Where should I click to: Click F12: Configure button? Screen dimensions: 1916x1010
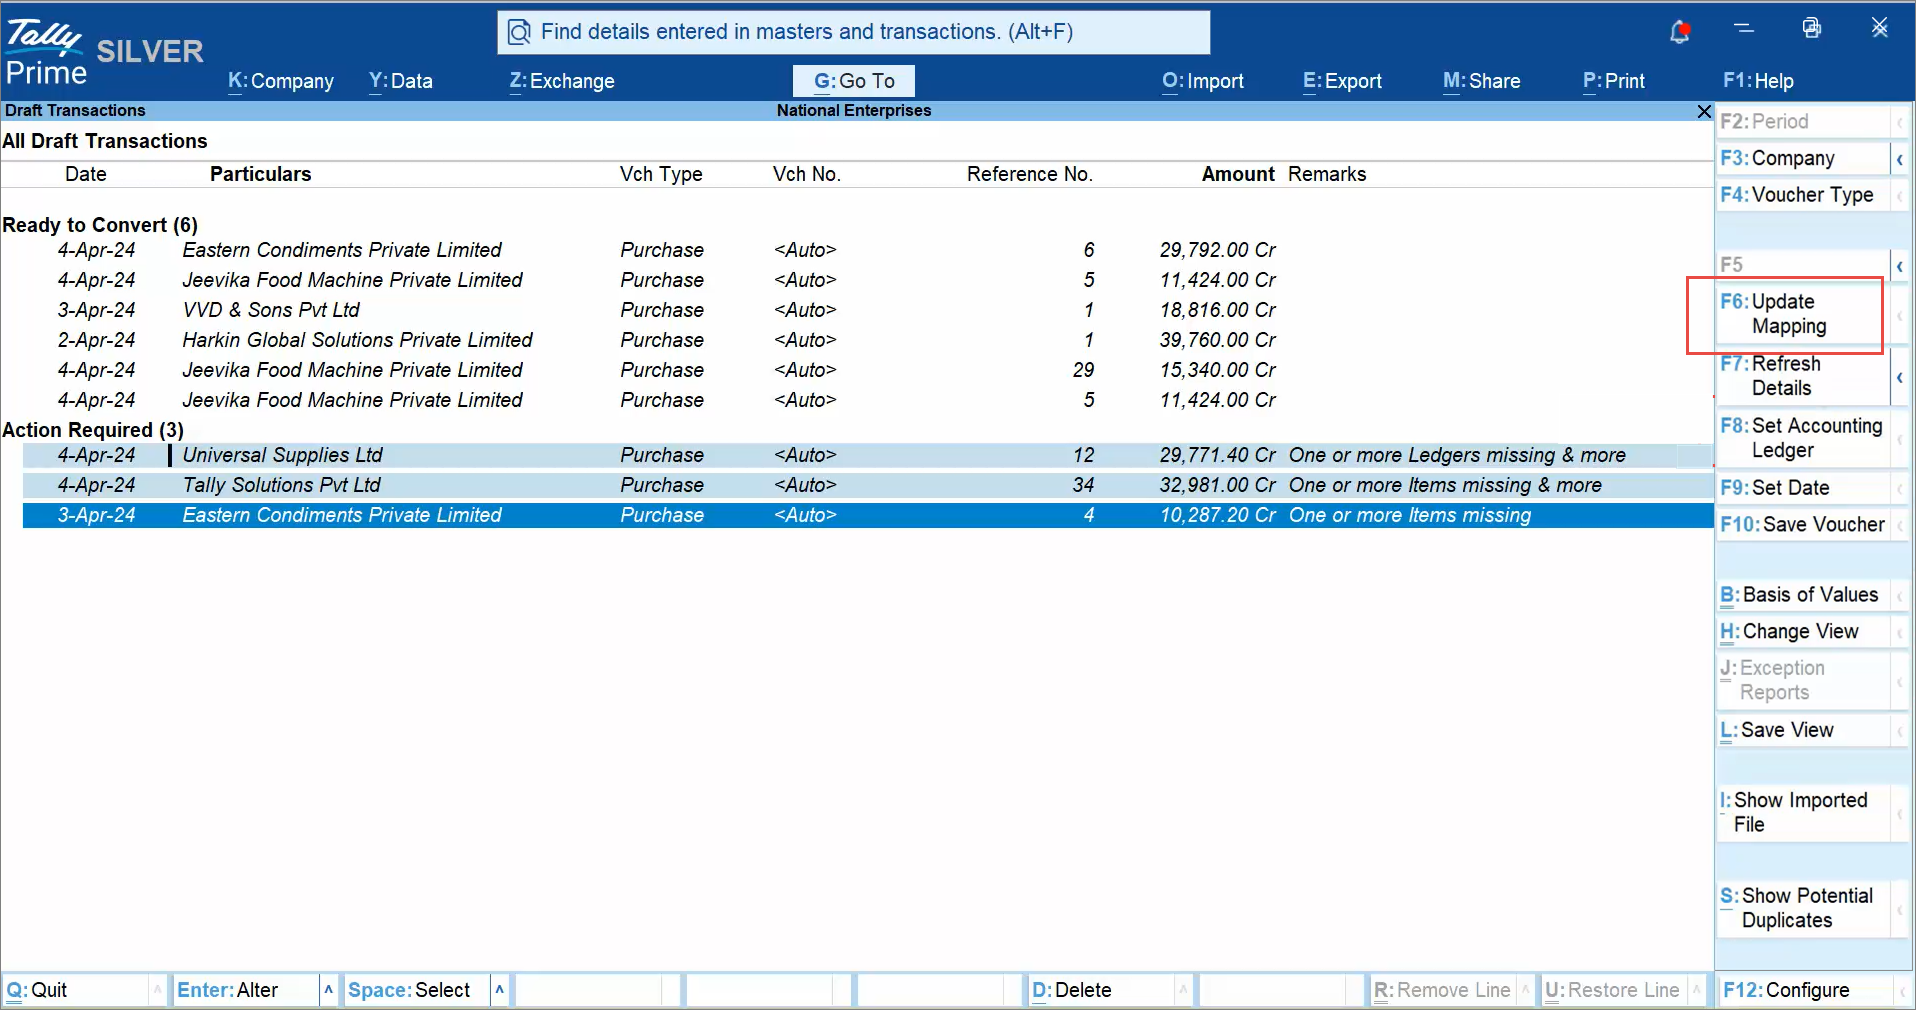(x=1803, y=990)
